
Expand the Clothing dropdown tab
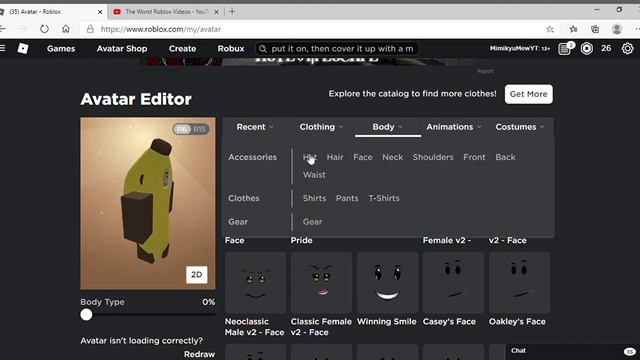(321, 127)
